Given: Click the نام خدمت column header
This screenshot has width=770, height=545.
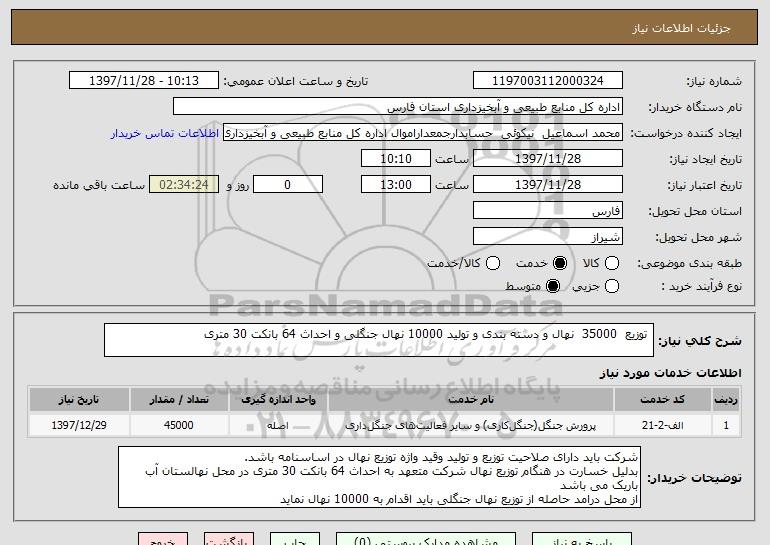Looking at the screenshot, I should pyautogui.click(x=471, y=400).
